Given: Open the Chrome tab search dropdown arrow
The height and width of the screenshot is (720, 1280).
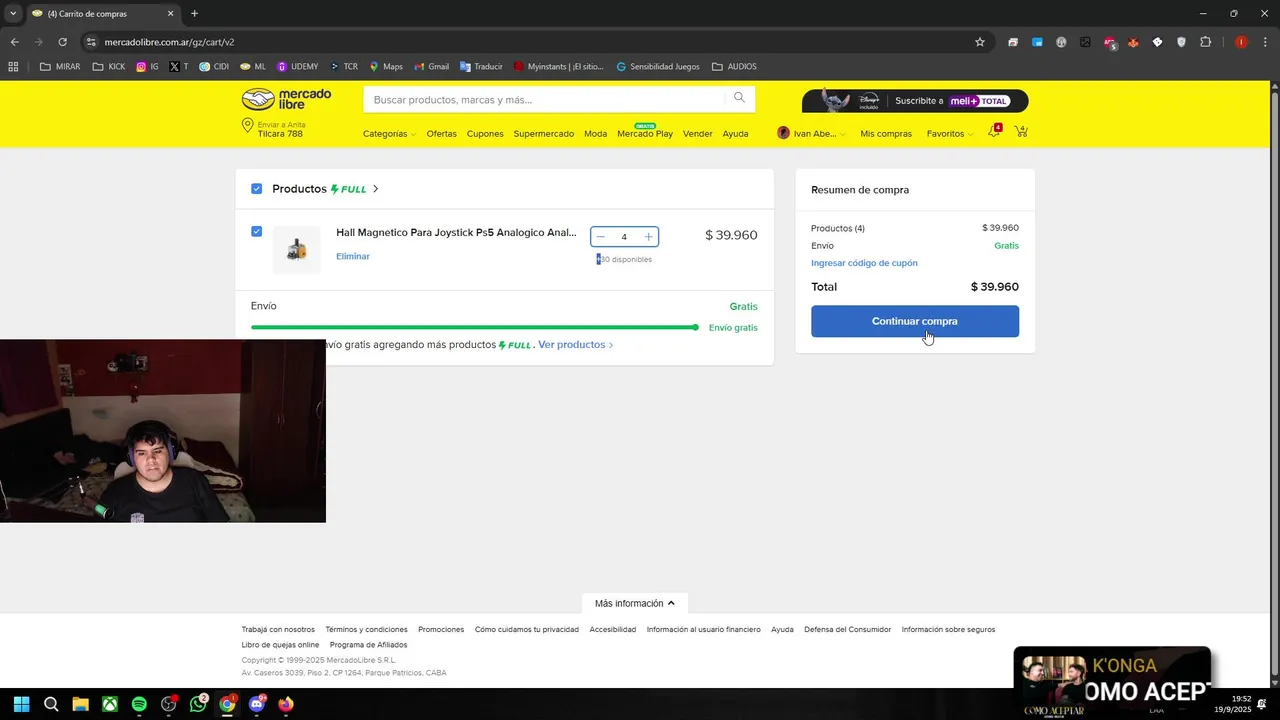Looking at the screenshot, I should pos(13,14).
